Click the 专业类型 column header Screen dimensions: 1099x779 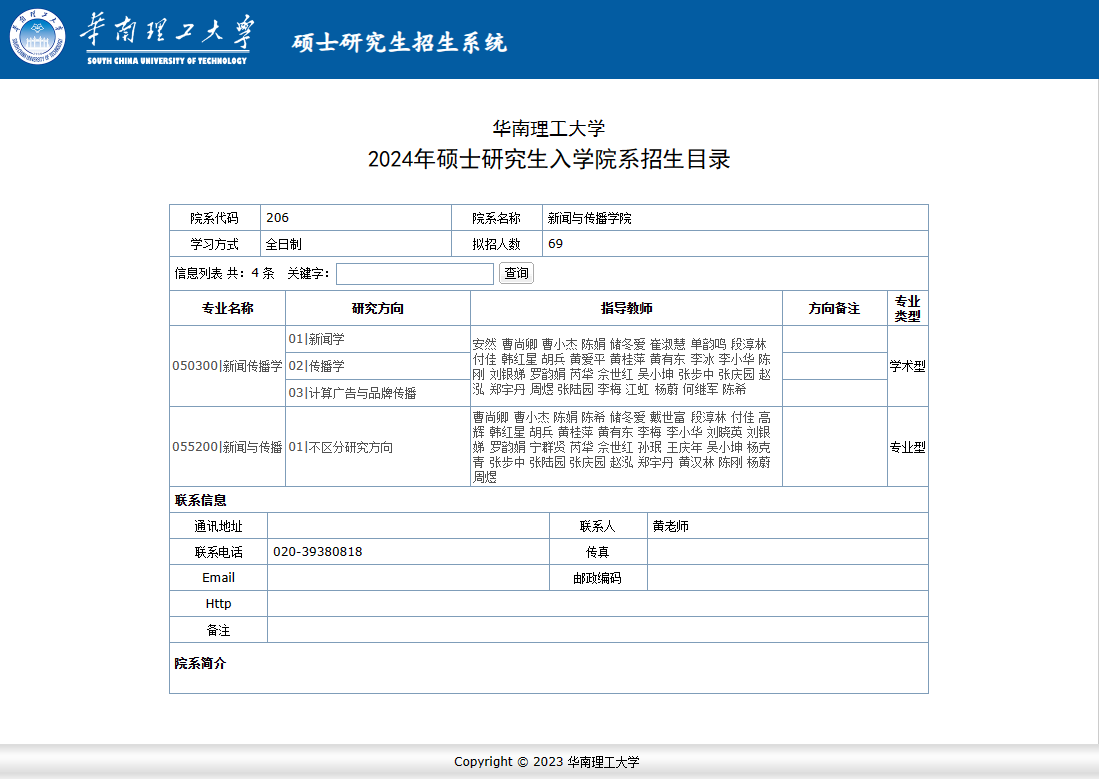click(x=908, y=308)
